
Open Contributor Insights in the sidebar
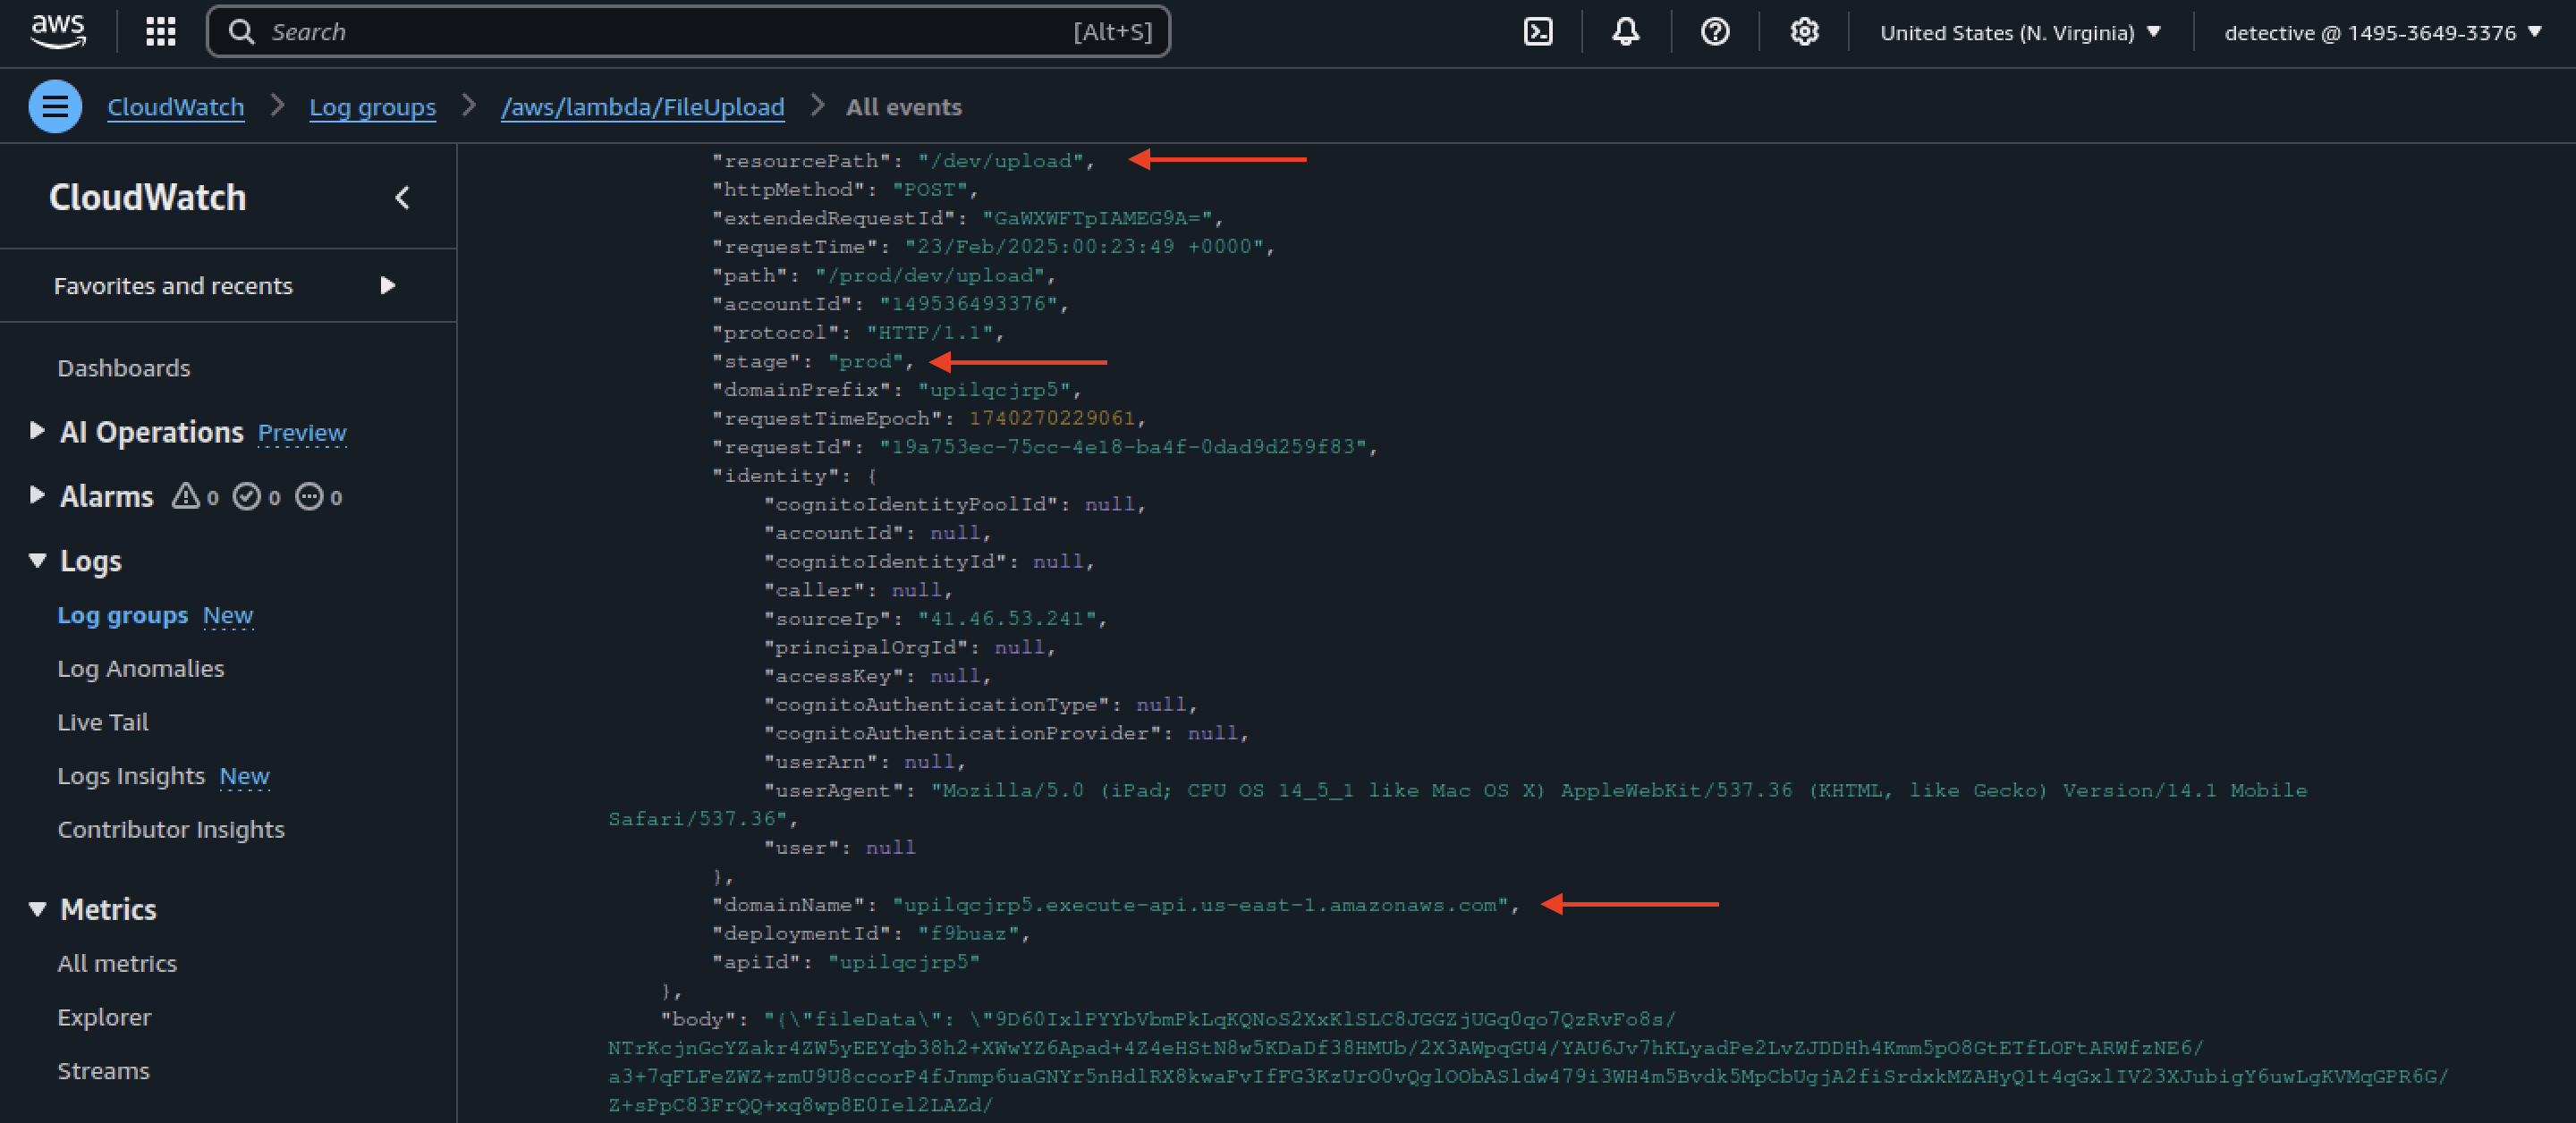click(171, 829)
